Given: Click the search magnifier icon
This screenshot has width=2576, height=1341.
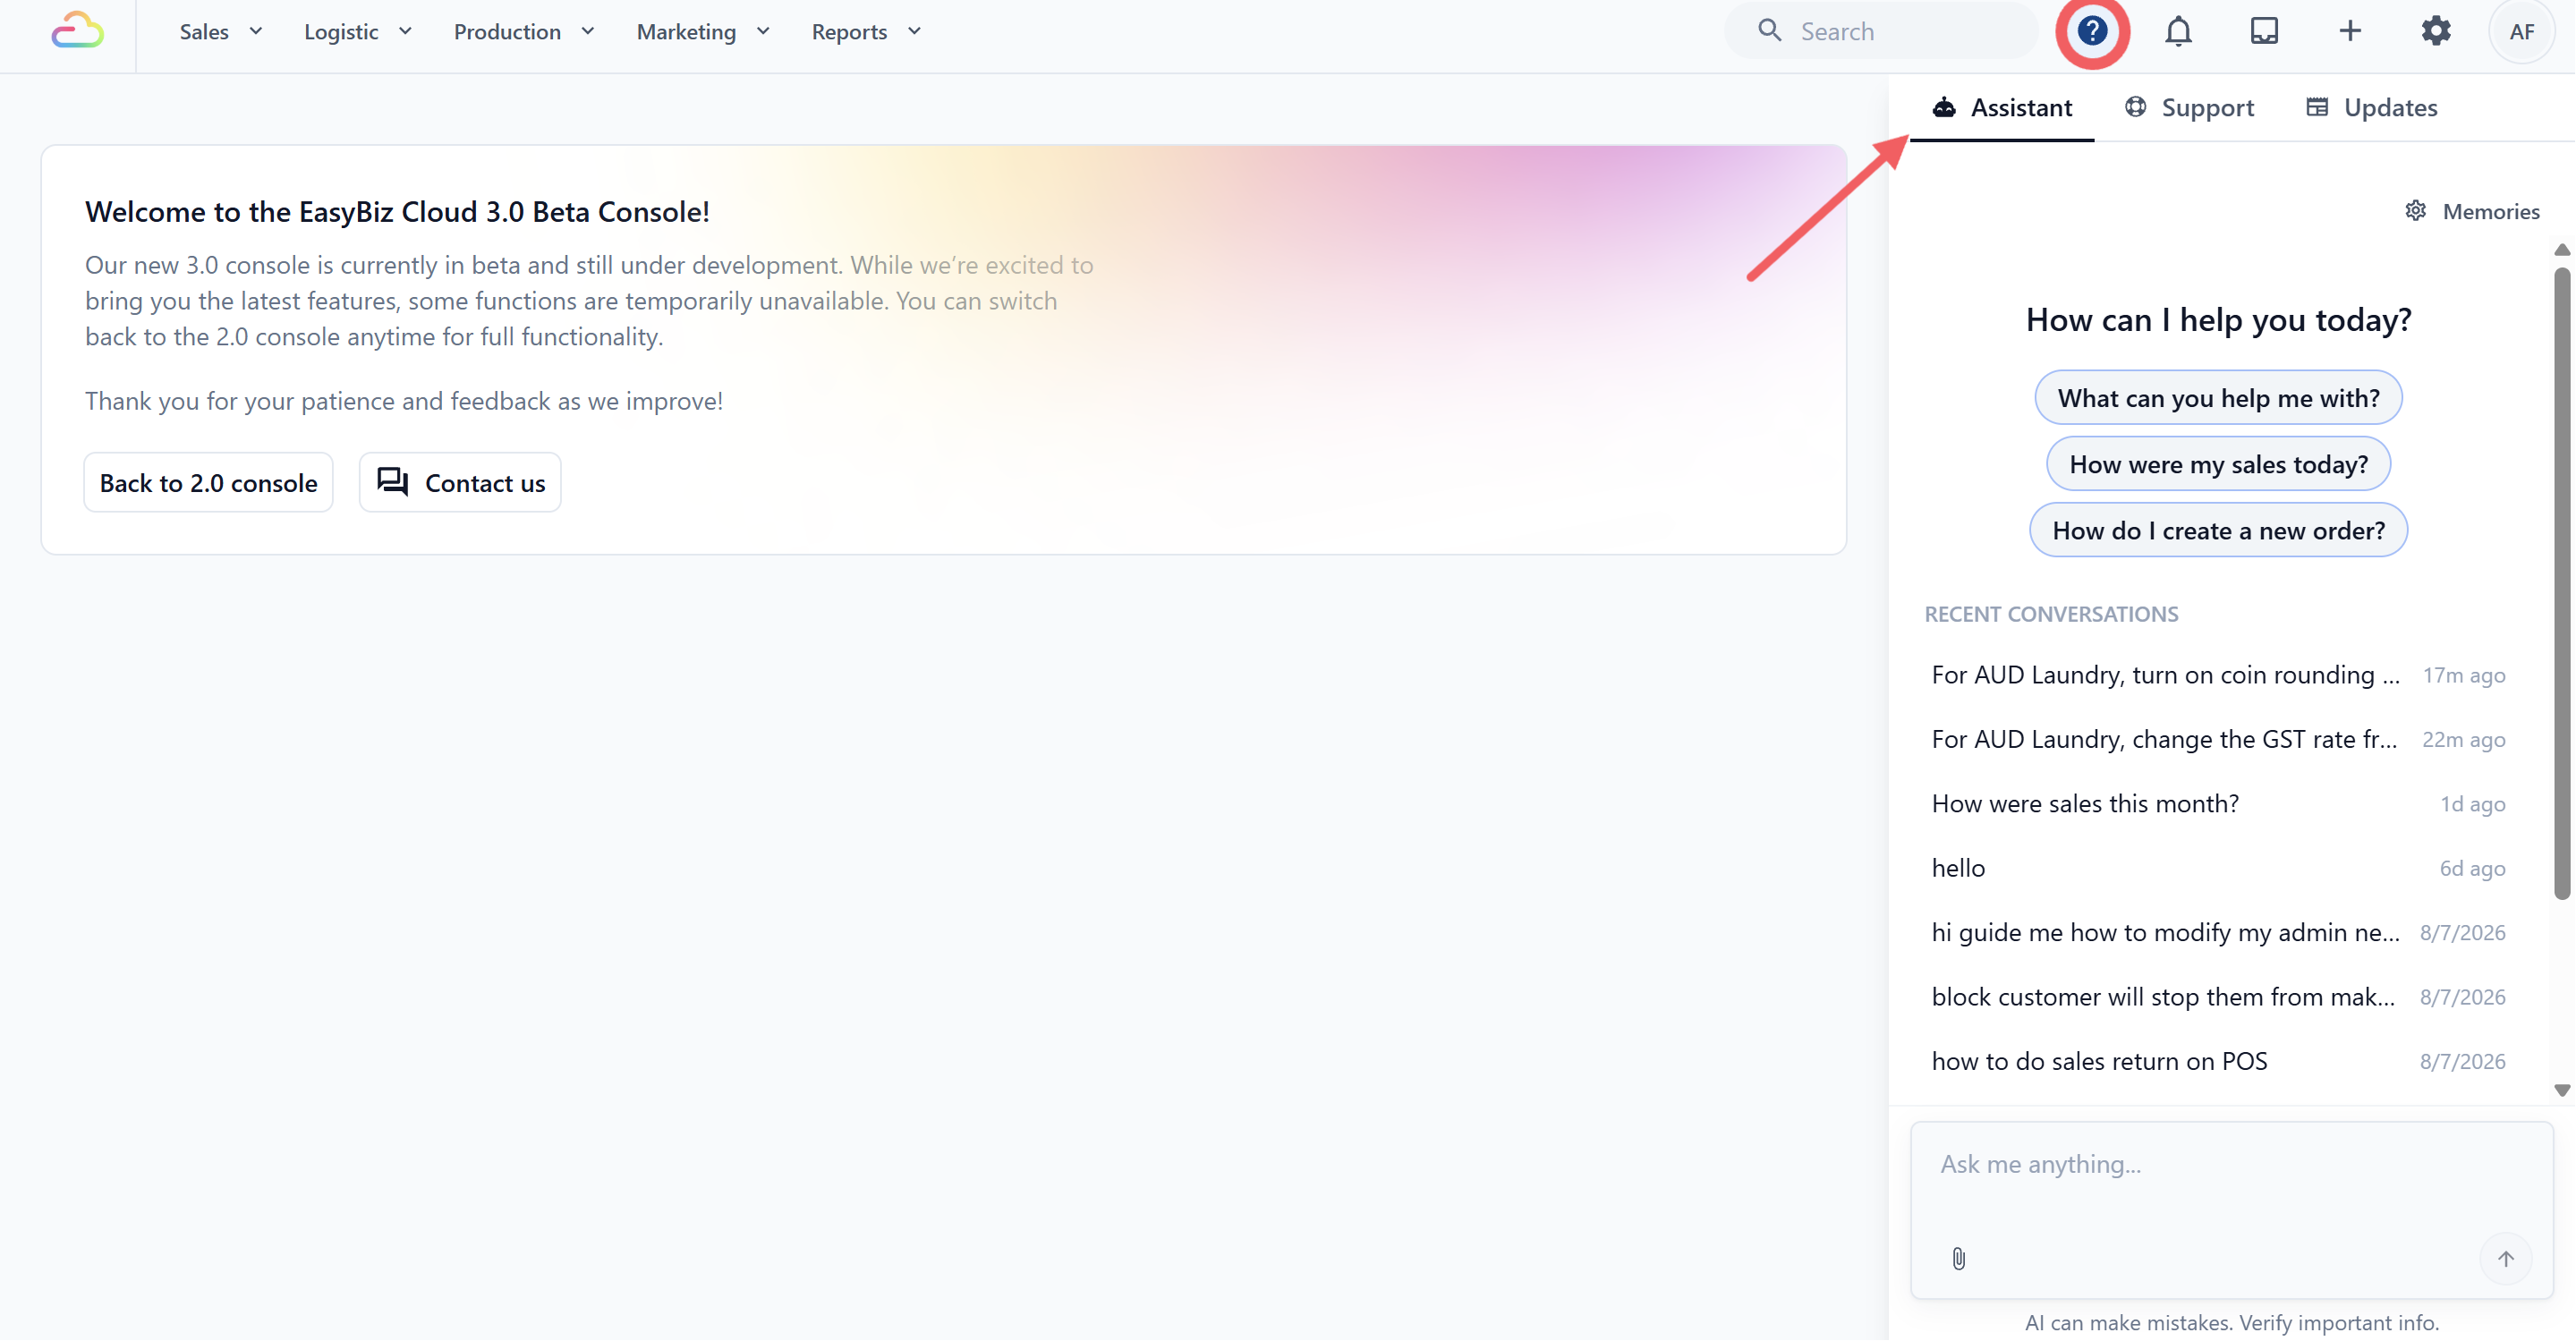Looking at the screenshot, I should [x=1769, y=31].
